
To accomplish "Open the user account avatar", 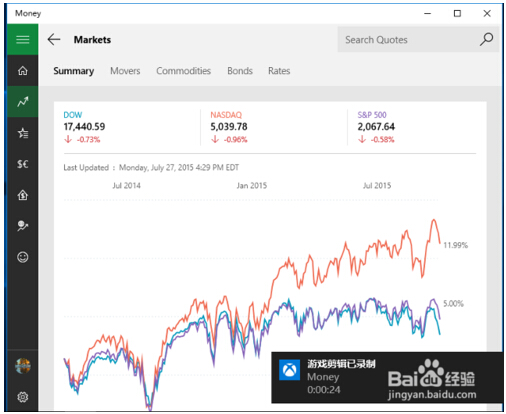I will click(x=23, y=366).
